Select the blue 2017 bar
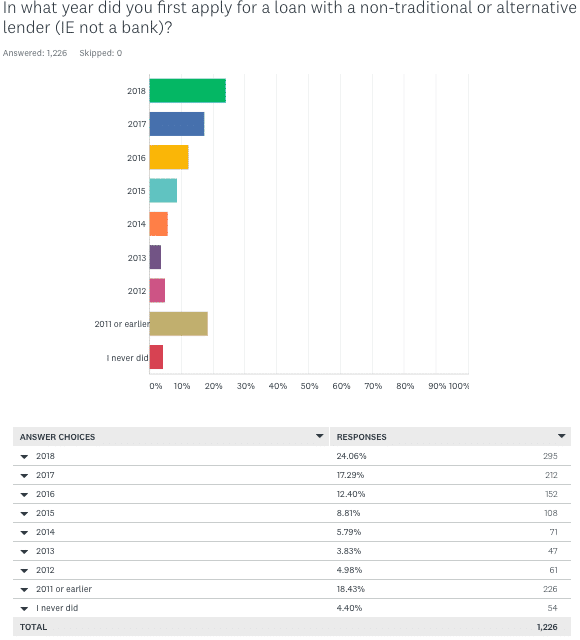The width and height of the screenshot is (580, 640). pos(177,124)
